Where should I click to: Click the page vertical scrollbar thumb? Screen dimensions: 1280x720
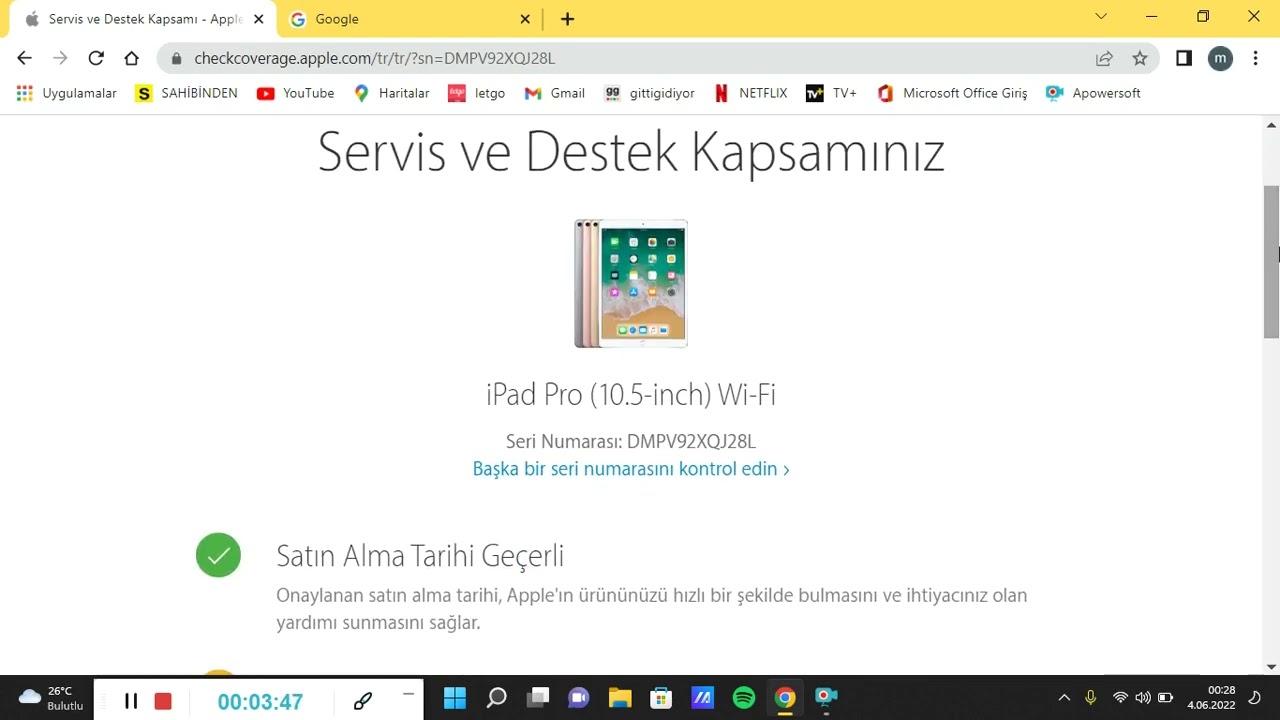(x=1271, y=262)
